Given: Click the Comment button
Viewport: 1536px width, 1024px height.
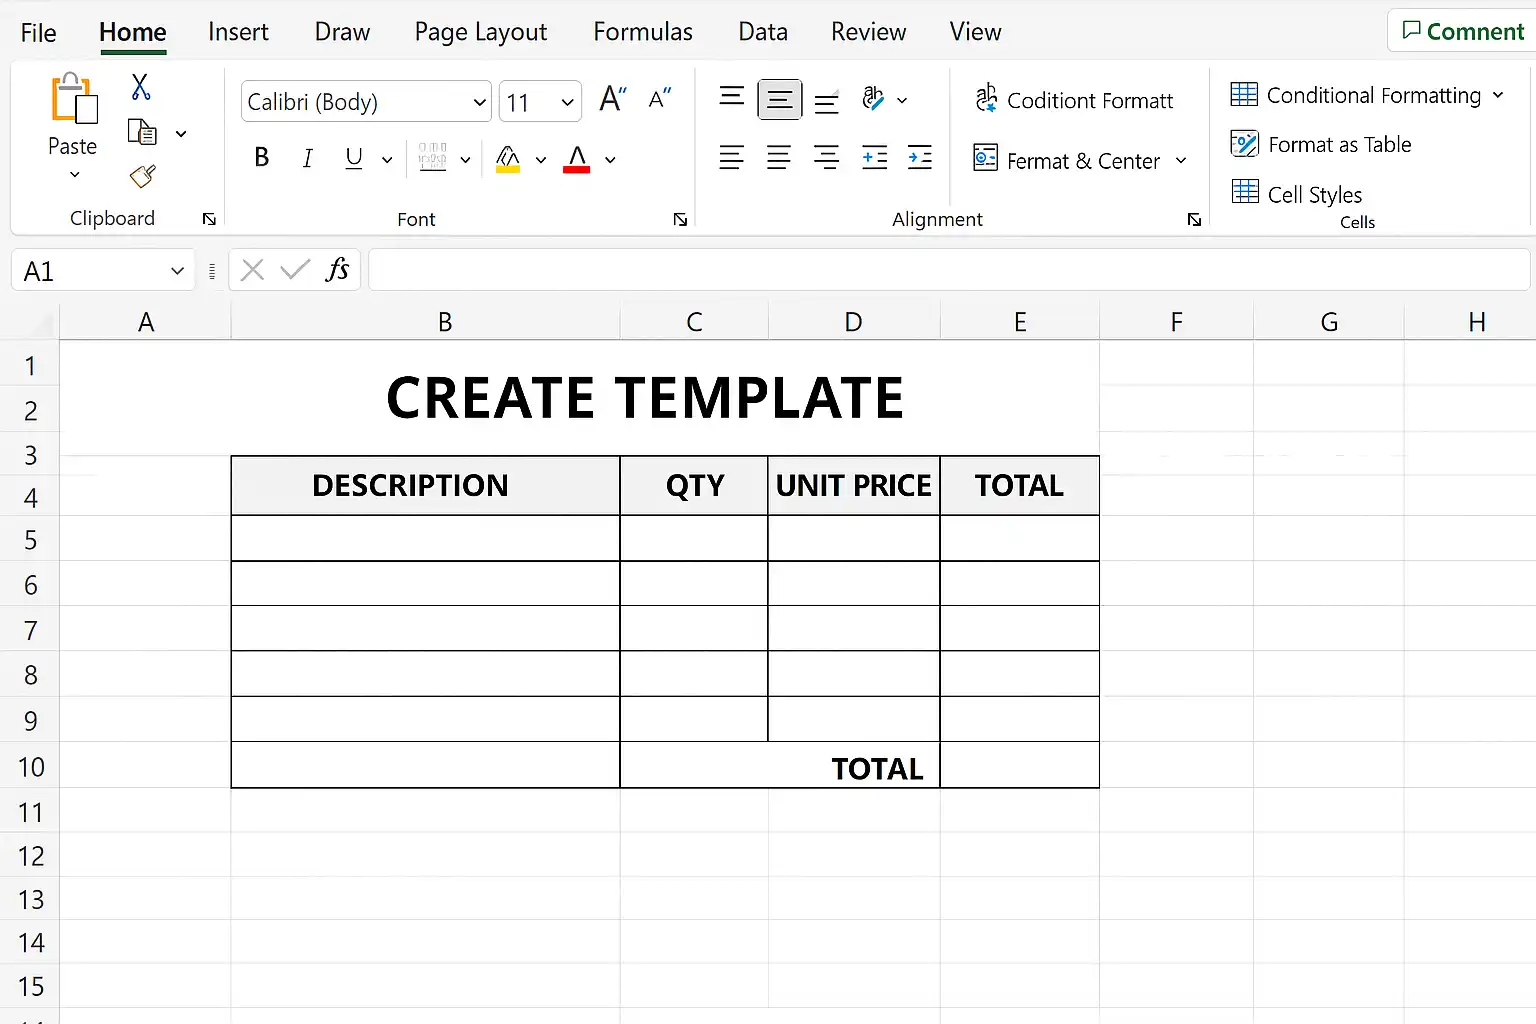Looking at the screenshot, I should pos(1462,31).
